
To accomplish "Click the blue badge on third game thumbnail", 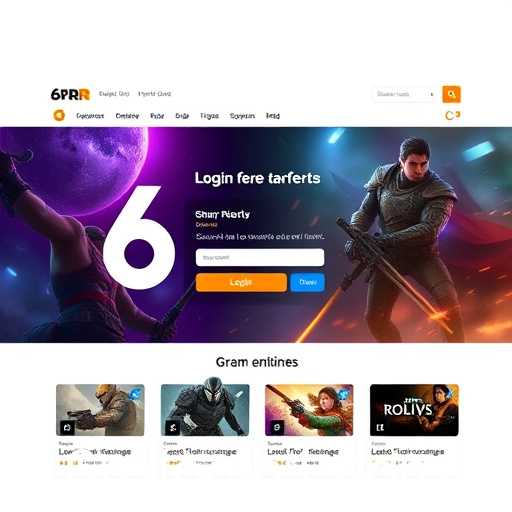I will [x=343, y=394].
